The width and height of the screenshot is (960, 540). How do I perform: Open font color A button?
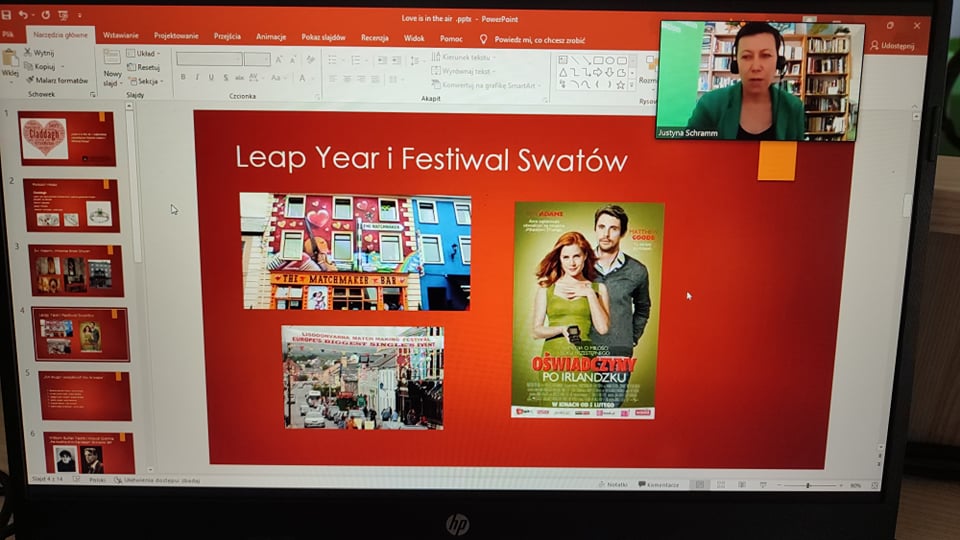(x=302, y=78)
